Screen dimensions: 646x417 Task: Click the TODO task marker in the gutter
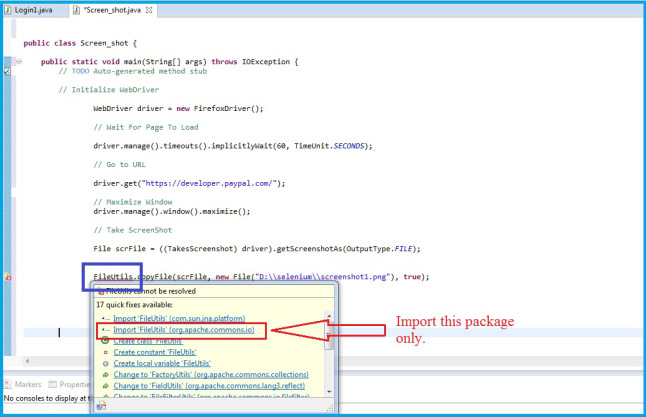coord(7,71)
